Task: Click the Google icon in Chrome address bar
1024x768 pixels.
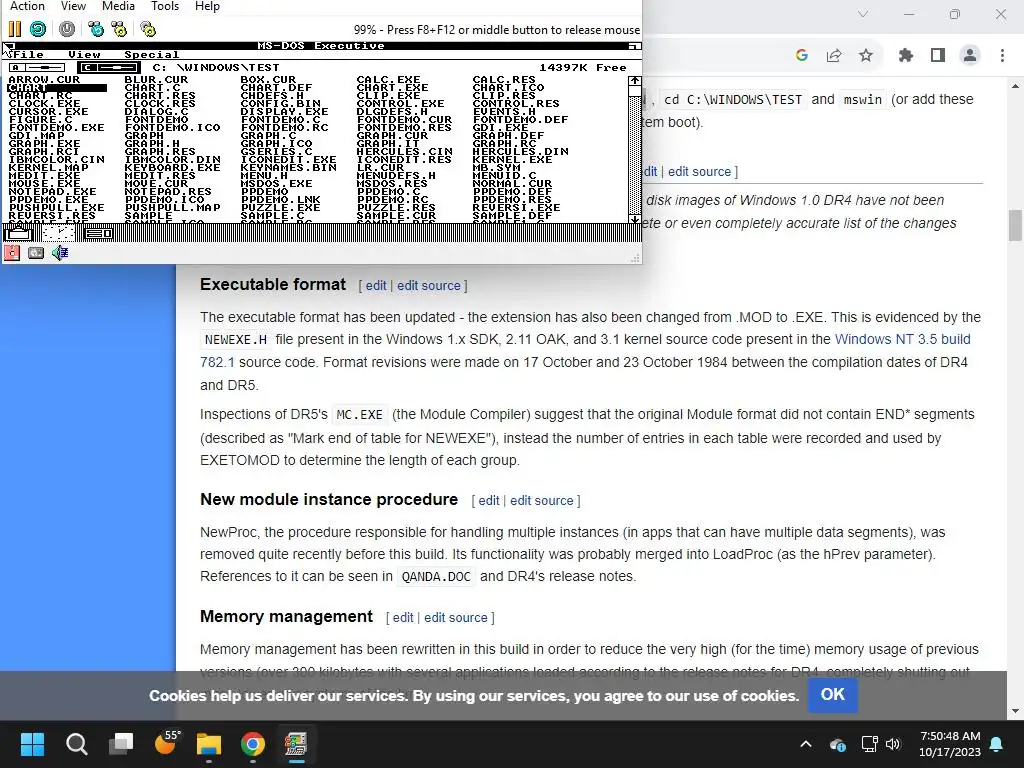Action: coord(802,56)
